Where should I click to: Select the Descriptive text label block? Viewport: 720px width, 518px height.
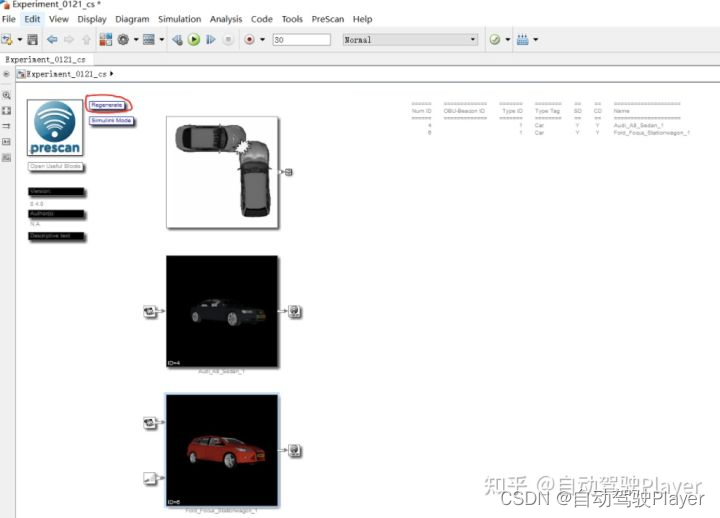(x=56, y=236)
